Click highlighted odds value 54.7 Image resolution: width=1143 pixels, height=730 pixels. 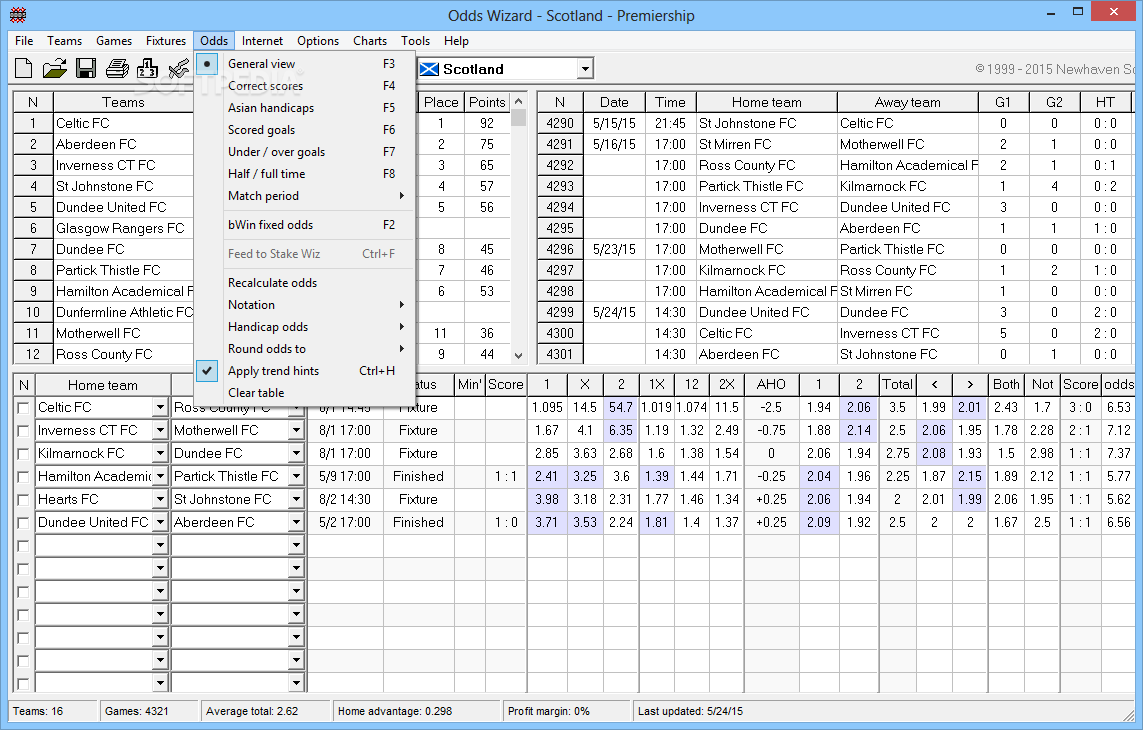[x=621, y=408]
